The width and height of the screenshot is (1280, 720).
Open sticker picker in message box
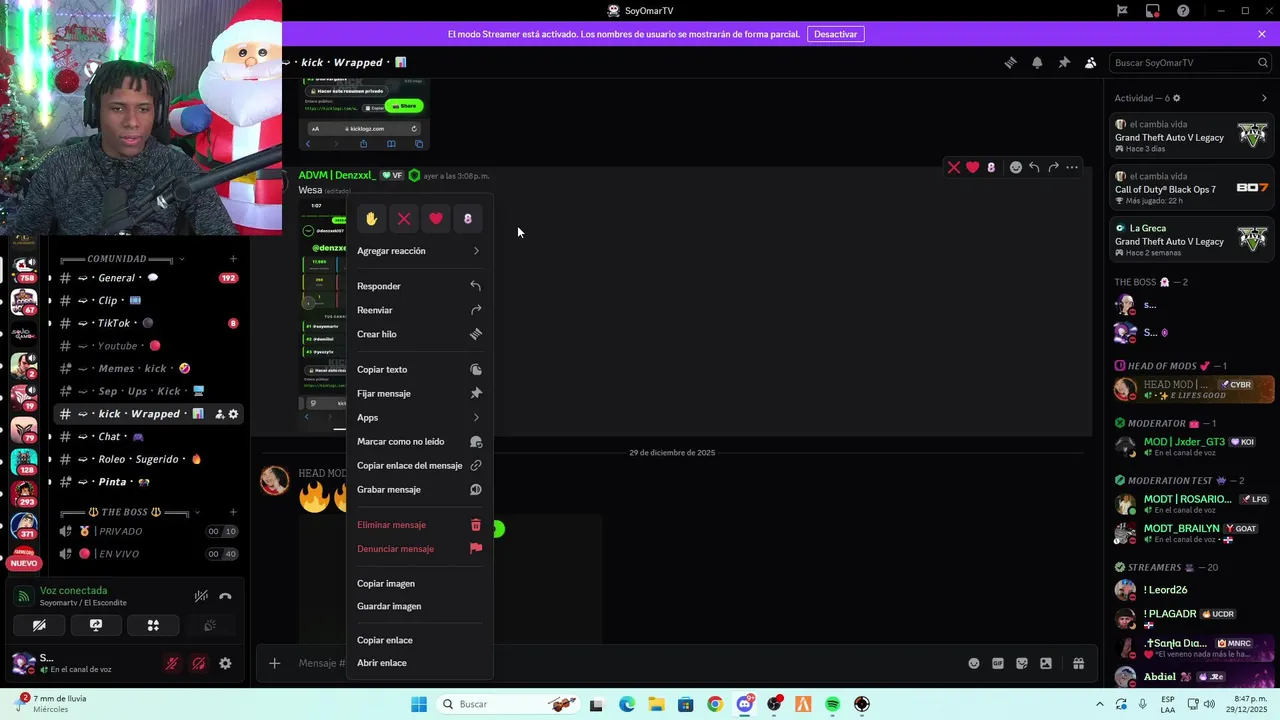tap(1022, 663)
